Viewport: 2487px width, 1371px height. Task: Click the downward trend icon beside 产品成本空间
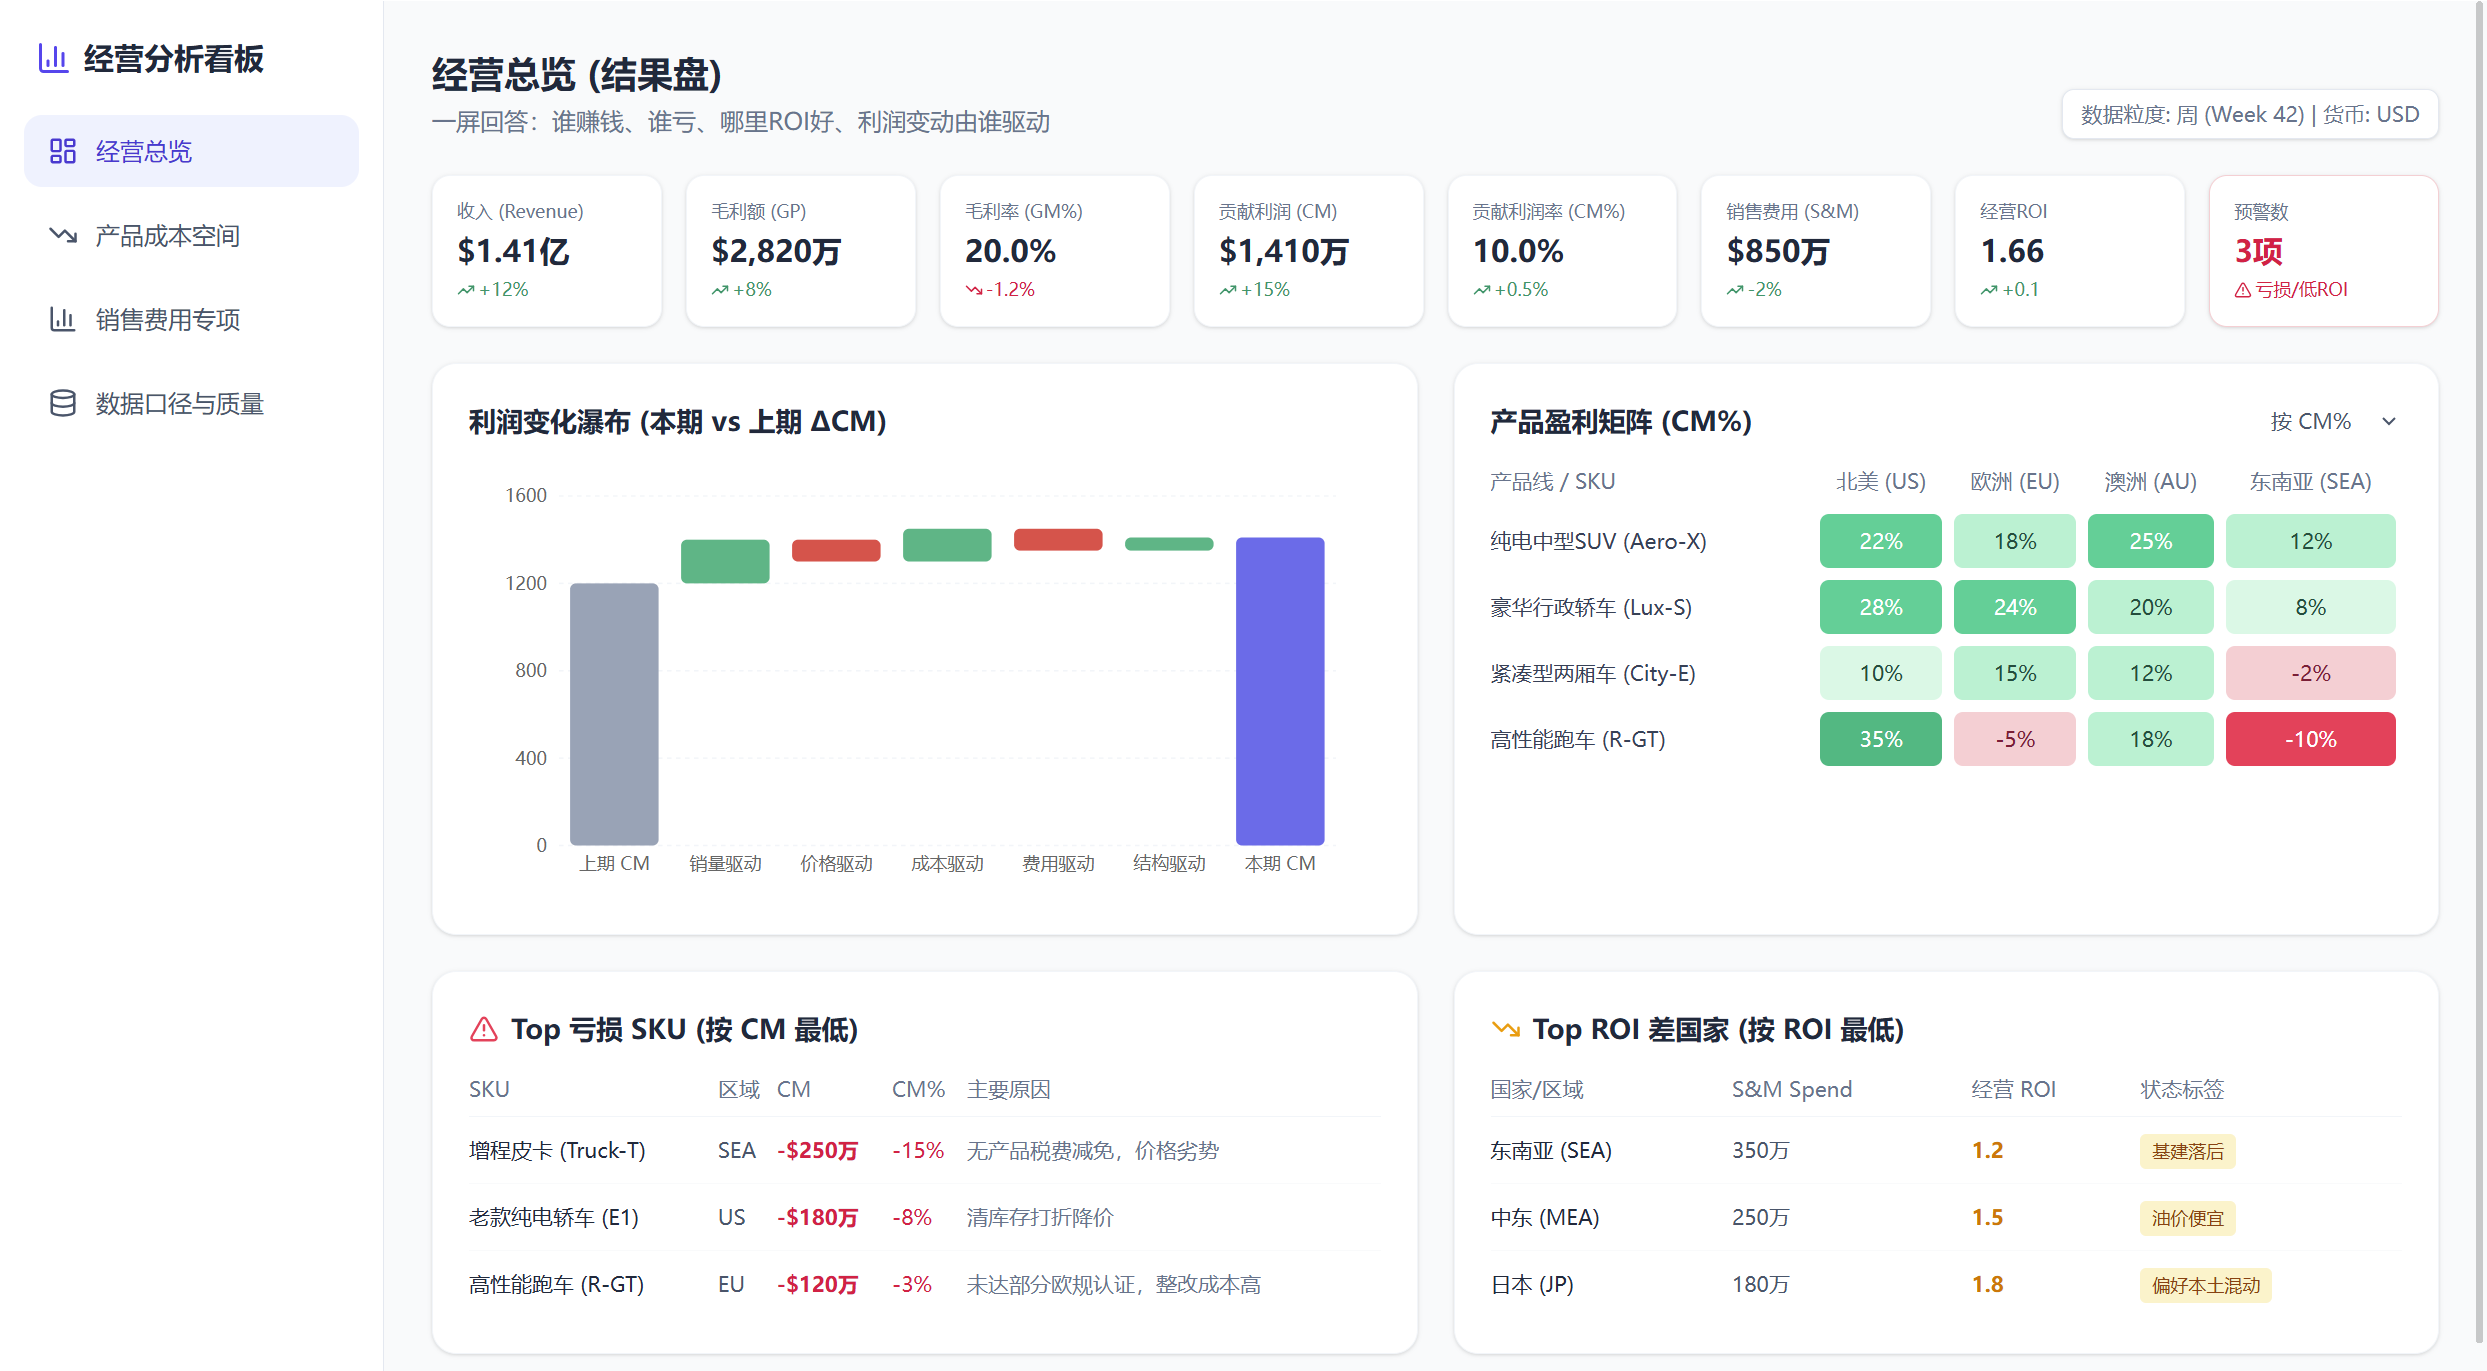tap(63, 235)
